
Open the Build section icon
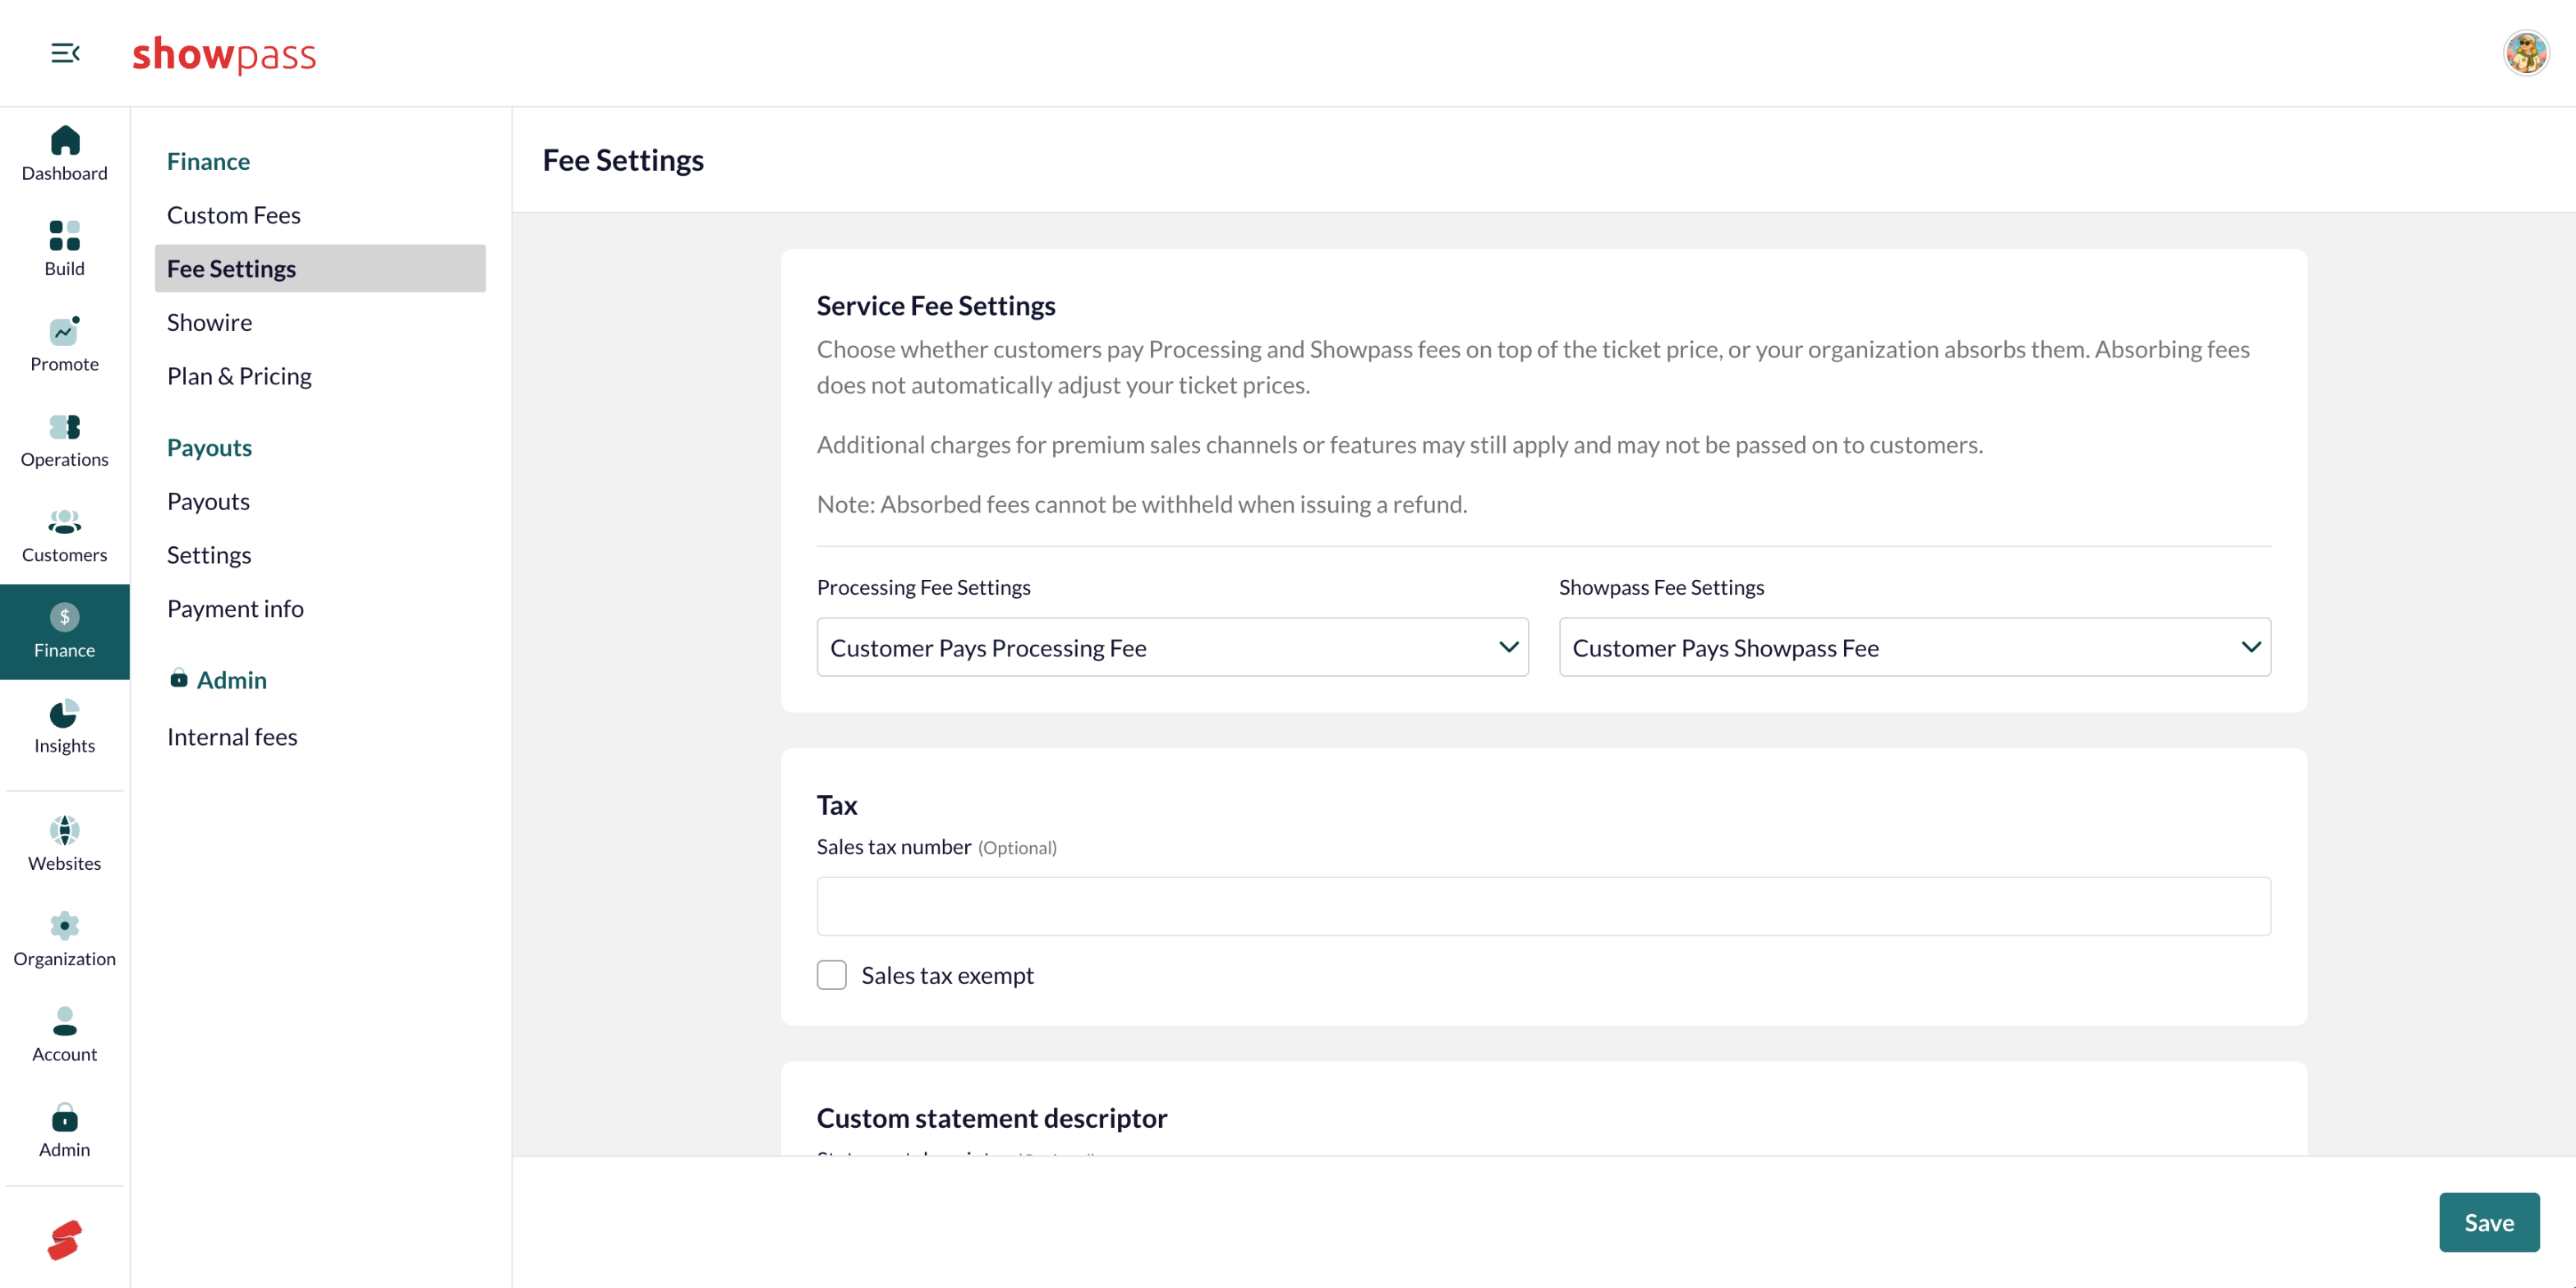click(65, 236)
